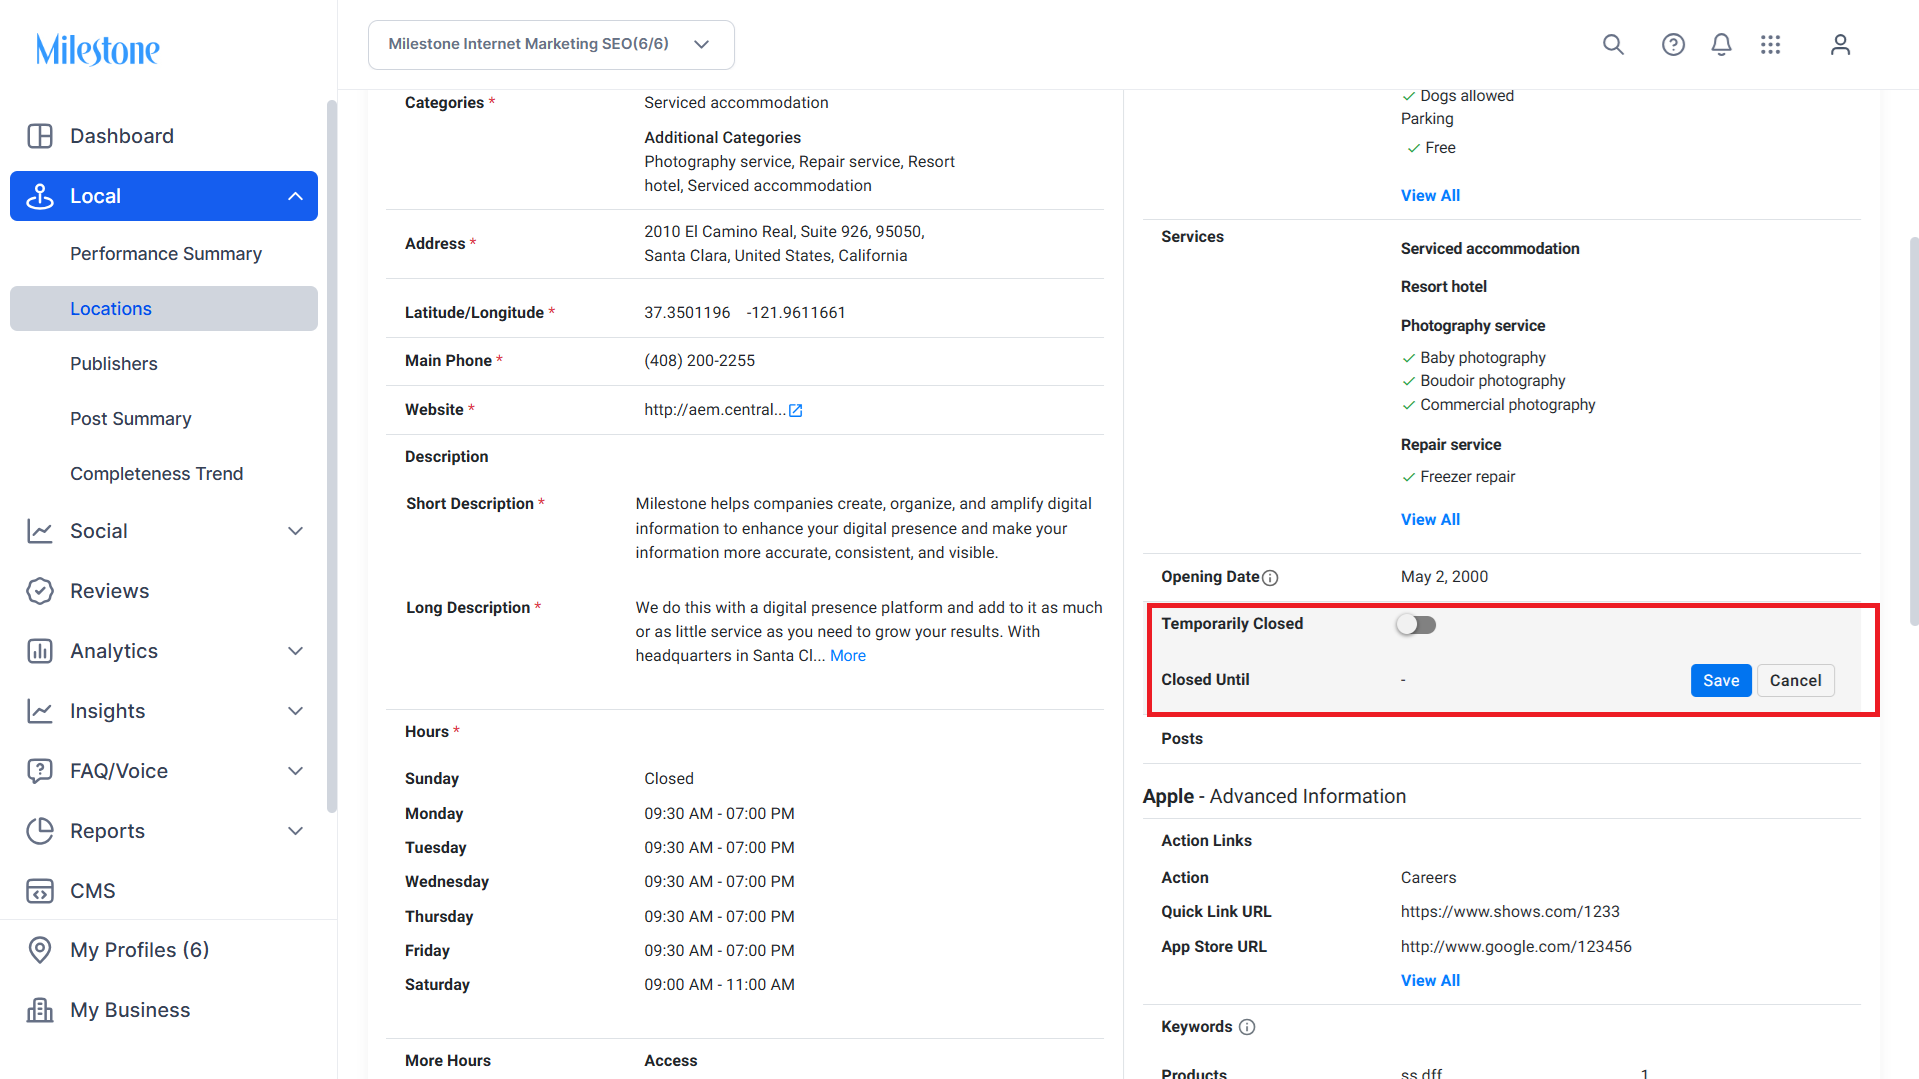
Task: Click the Analytics bar chart icon
Action: click(x=40, y=651)
